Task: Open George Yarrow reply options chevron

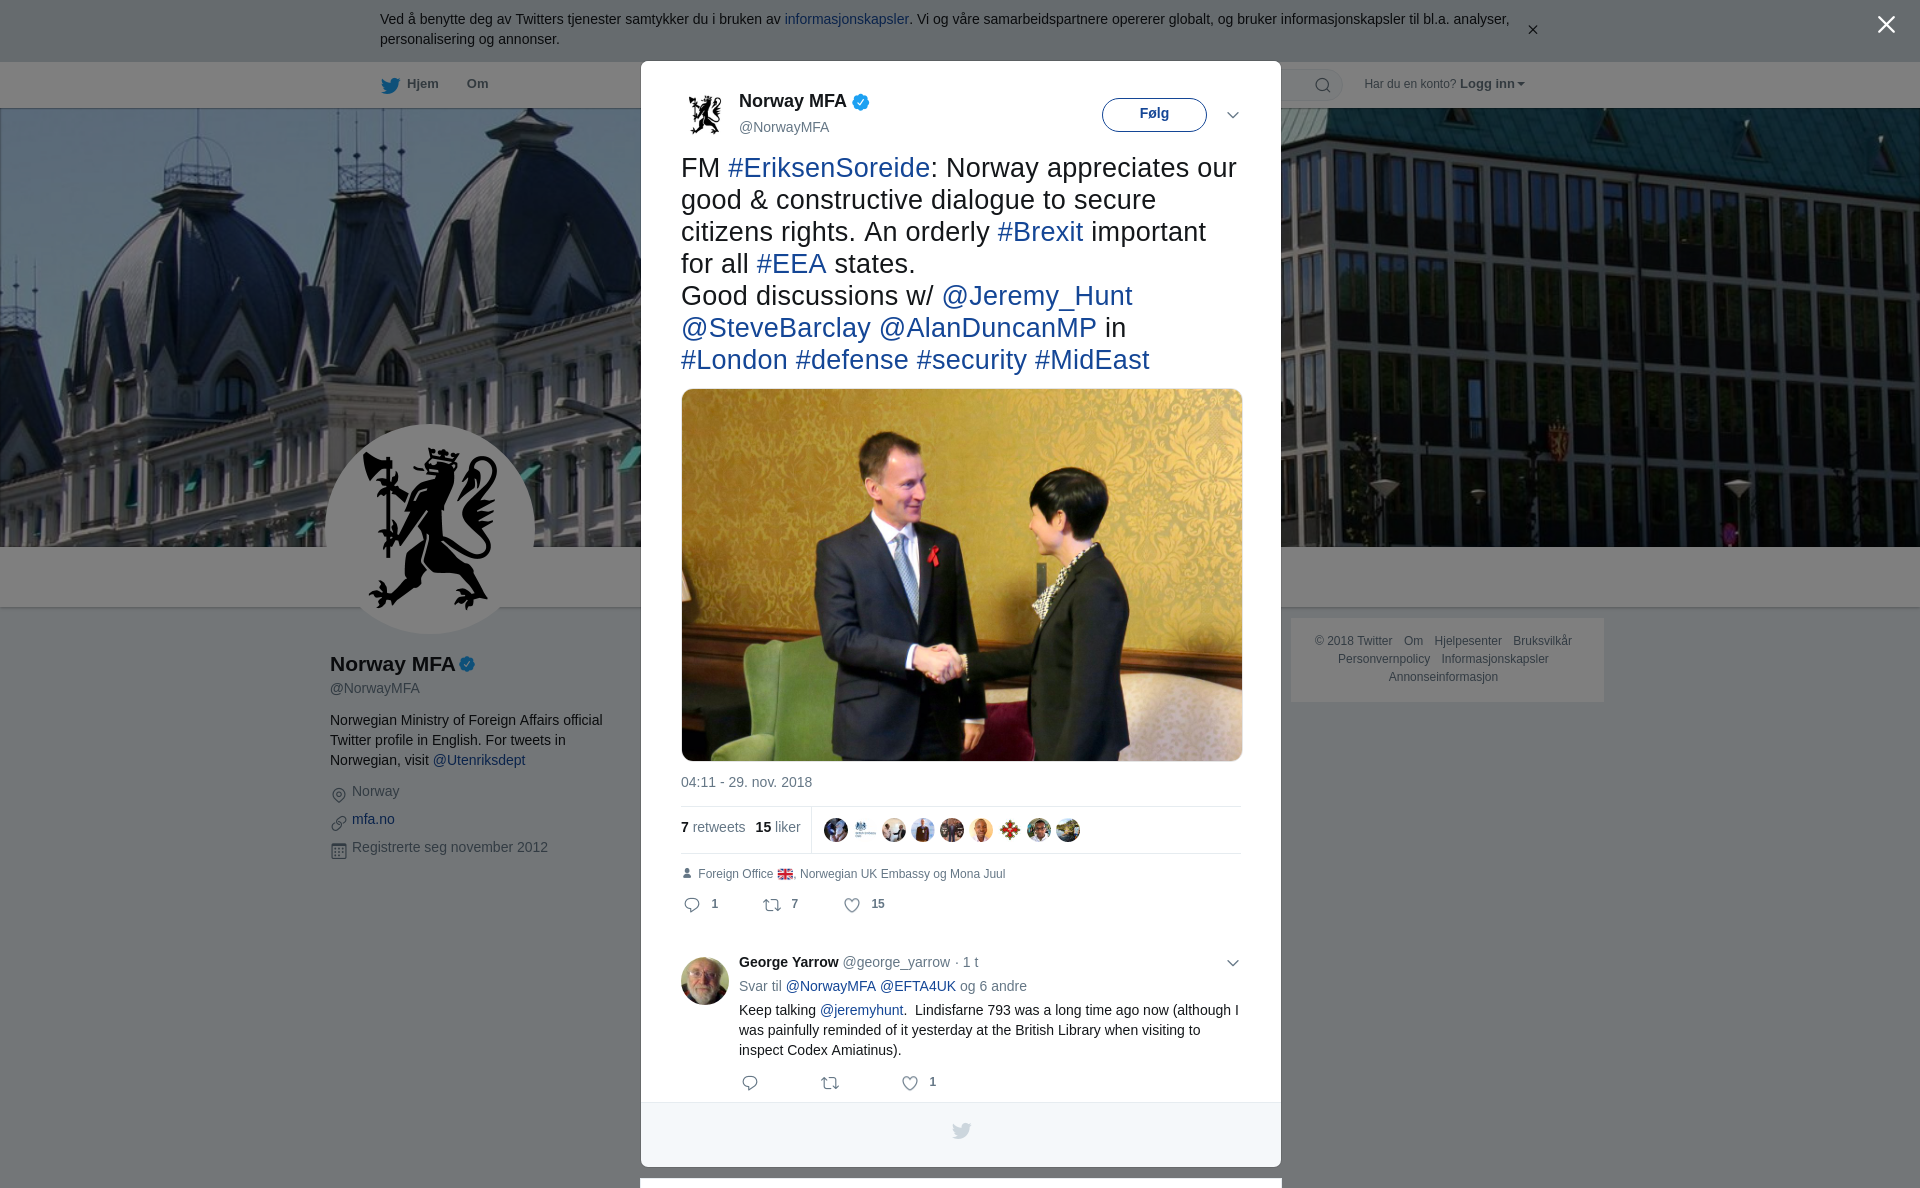Action: click(1233, 963)
